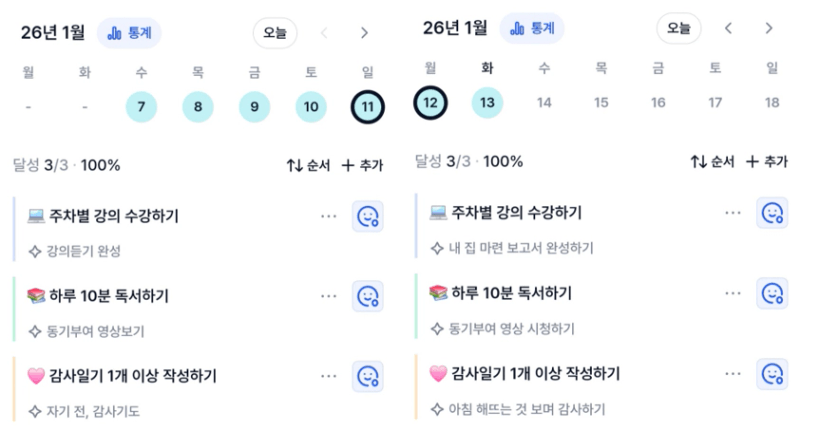Click the emoji check icon beside right 하루 10분 독서하기
Image resolution: width=820 pixels, height=431 pixels.
[x=772, y=293]
